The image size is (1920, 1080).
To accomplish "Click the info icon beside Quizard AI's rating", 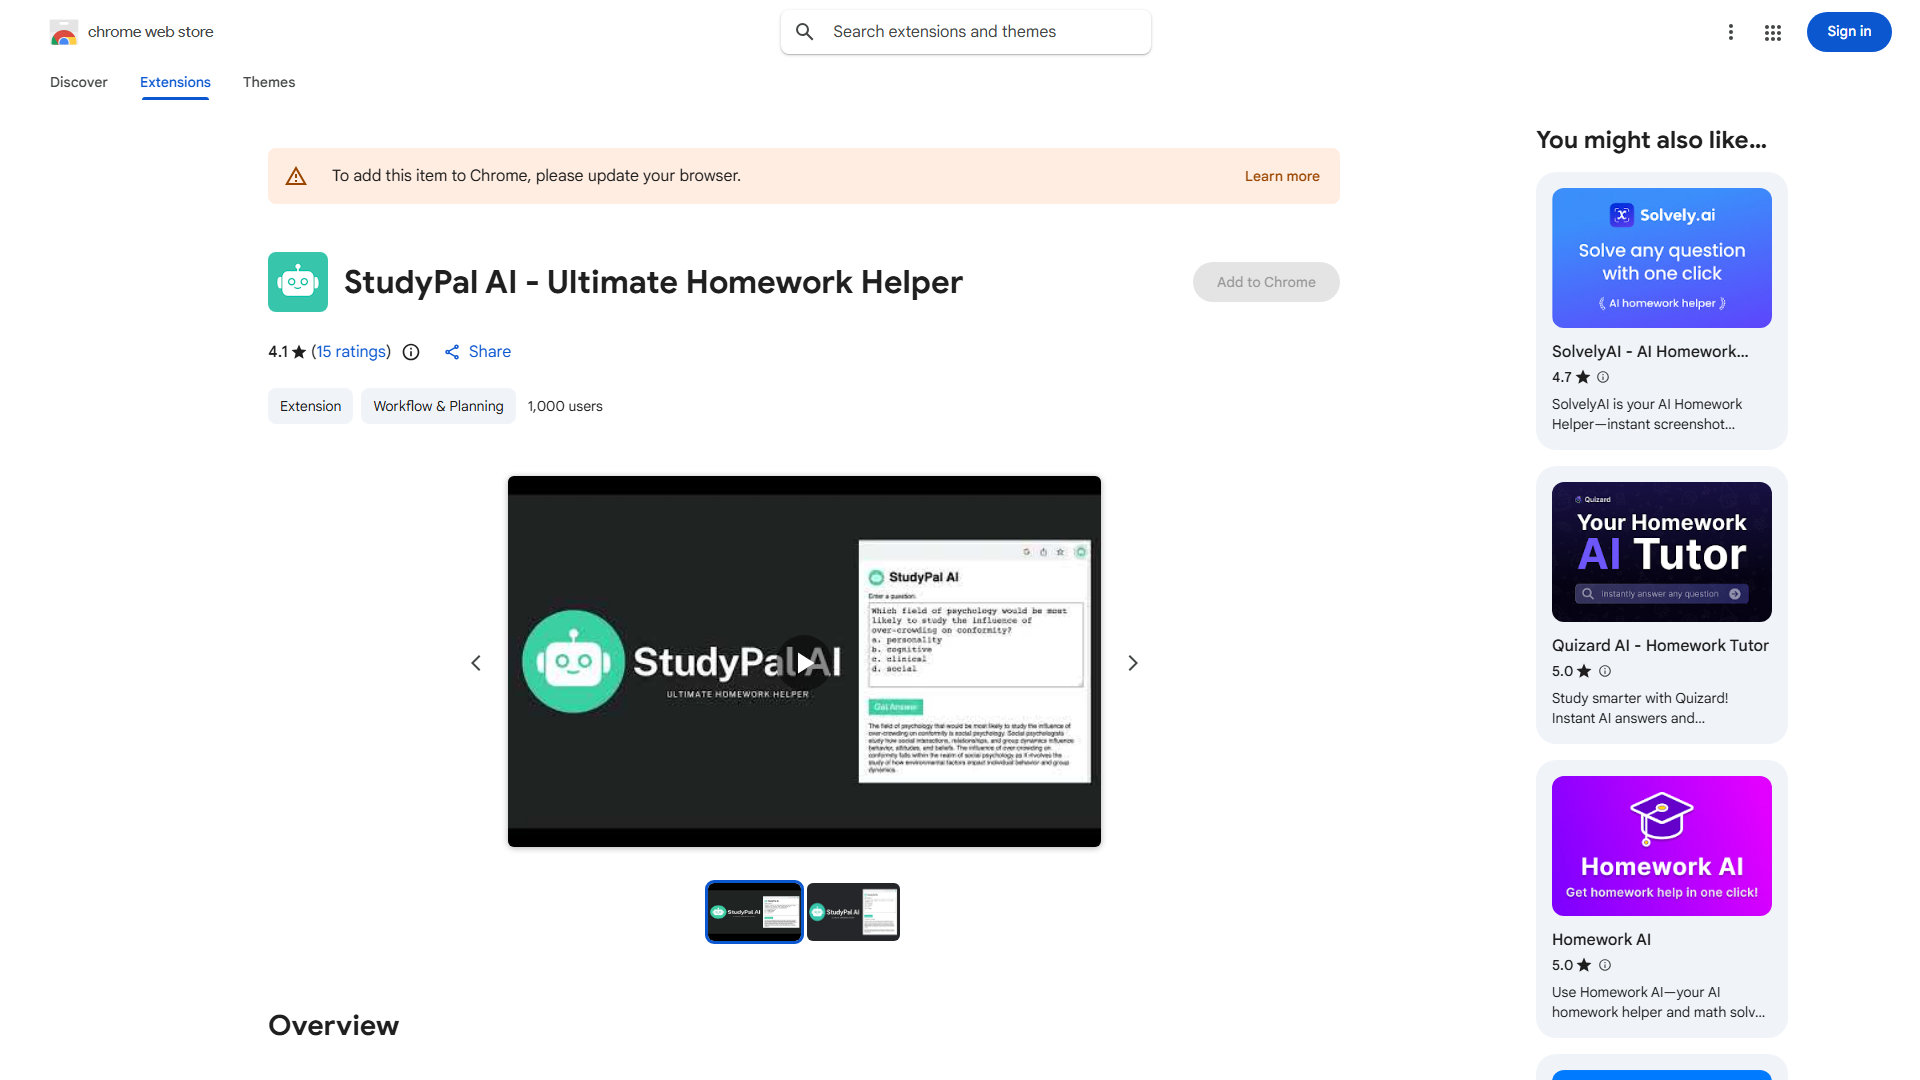I will pyautogui.click(x=1604, y=671).
